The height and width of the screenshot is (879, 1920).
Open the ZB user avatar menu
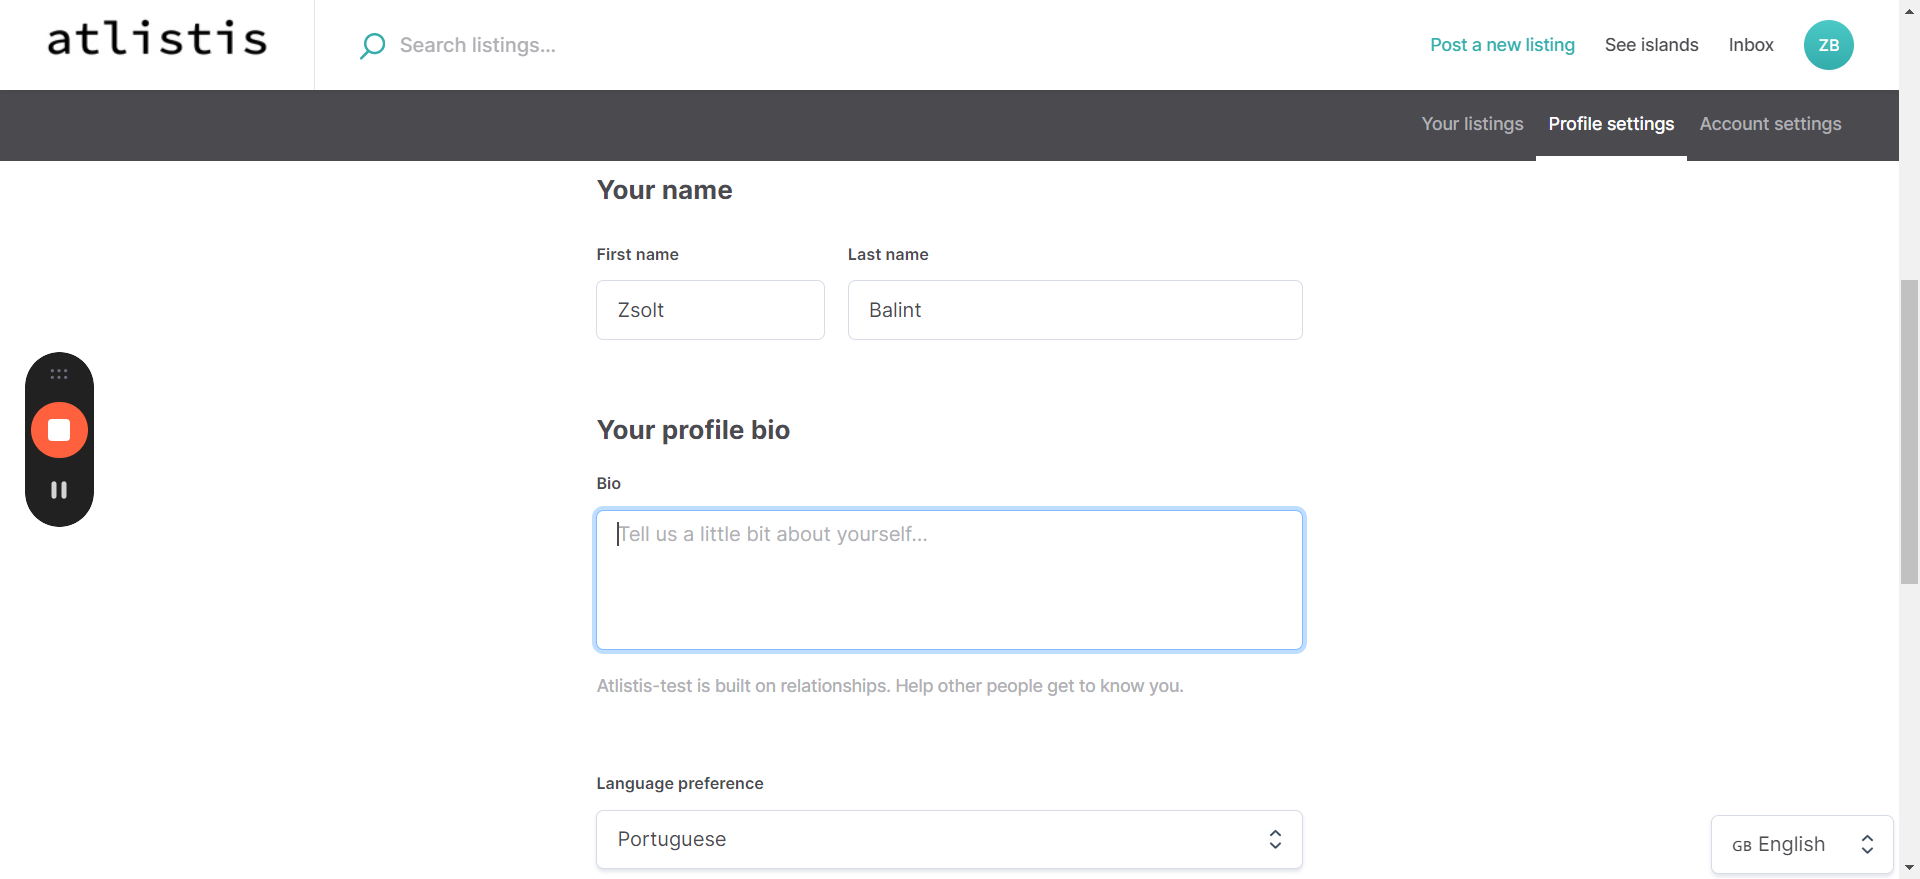click(x=1828, y=45)
